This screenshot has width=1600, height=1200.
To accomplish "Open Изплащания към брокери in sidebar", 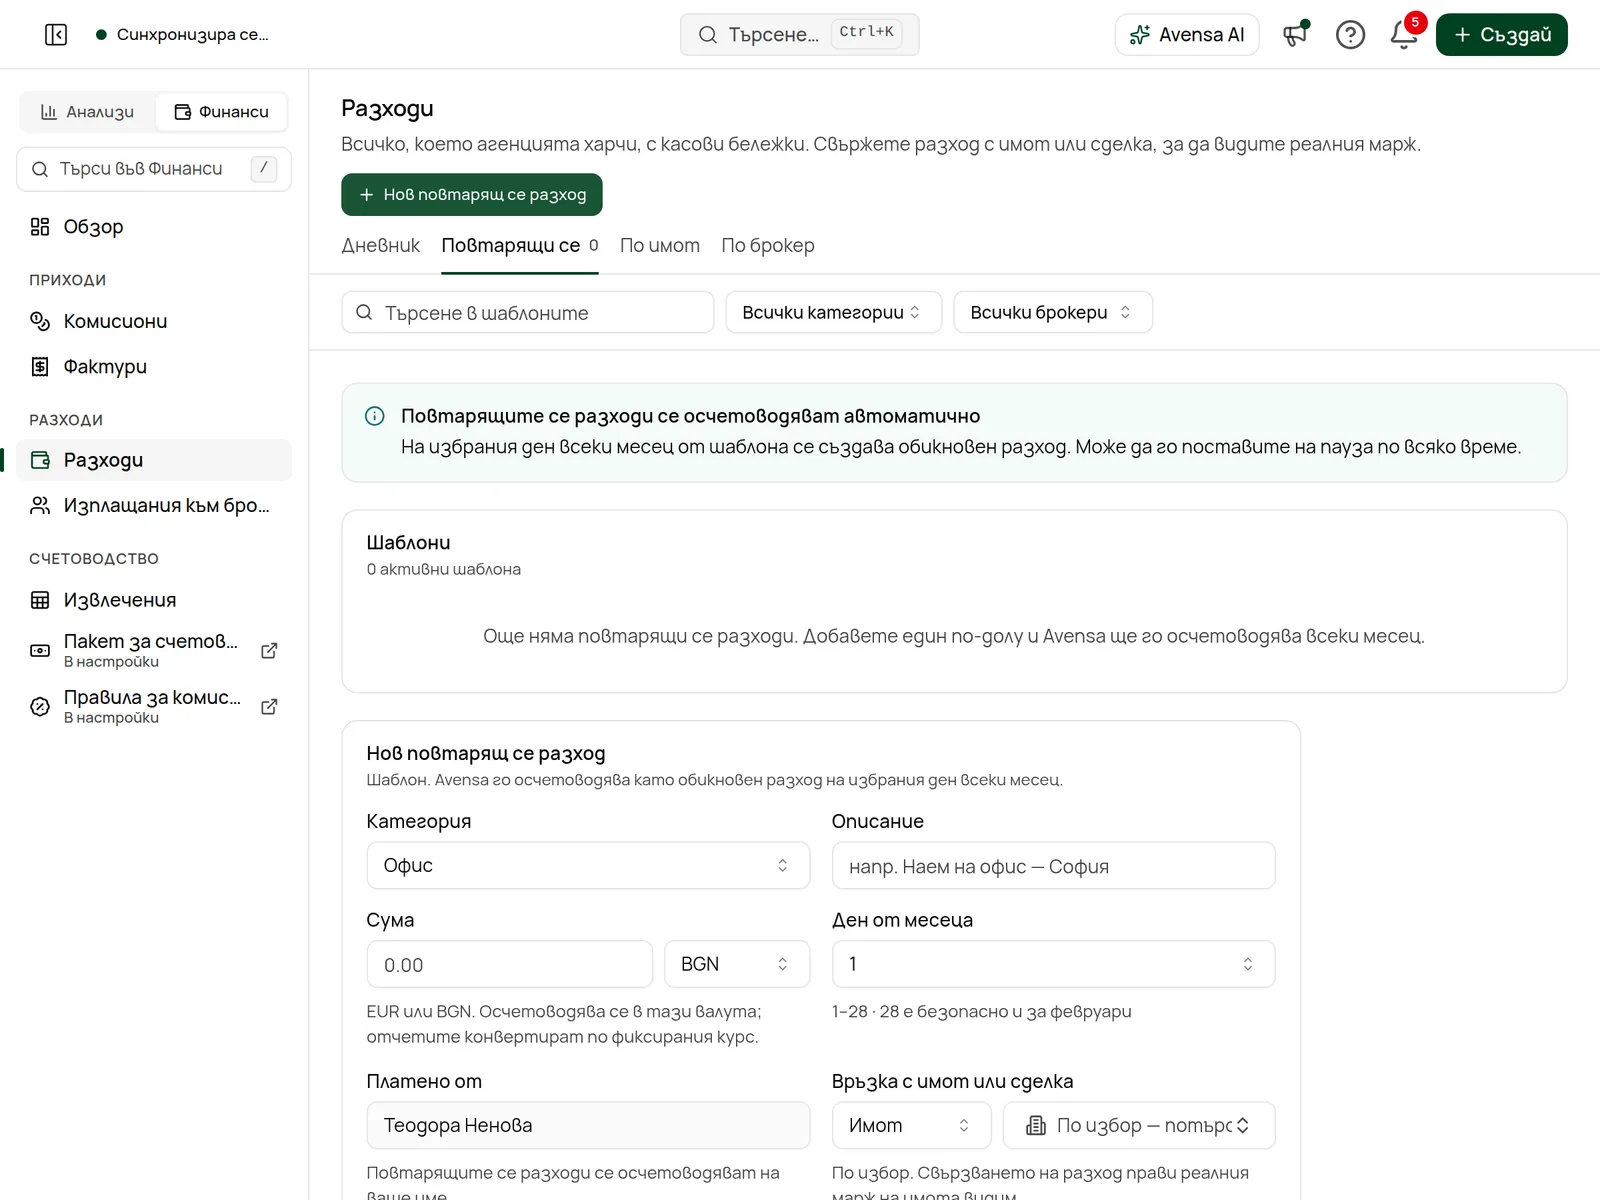I will click(154, 506).
